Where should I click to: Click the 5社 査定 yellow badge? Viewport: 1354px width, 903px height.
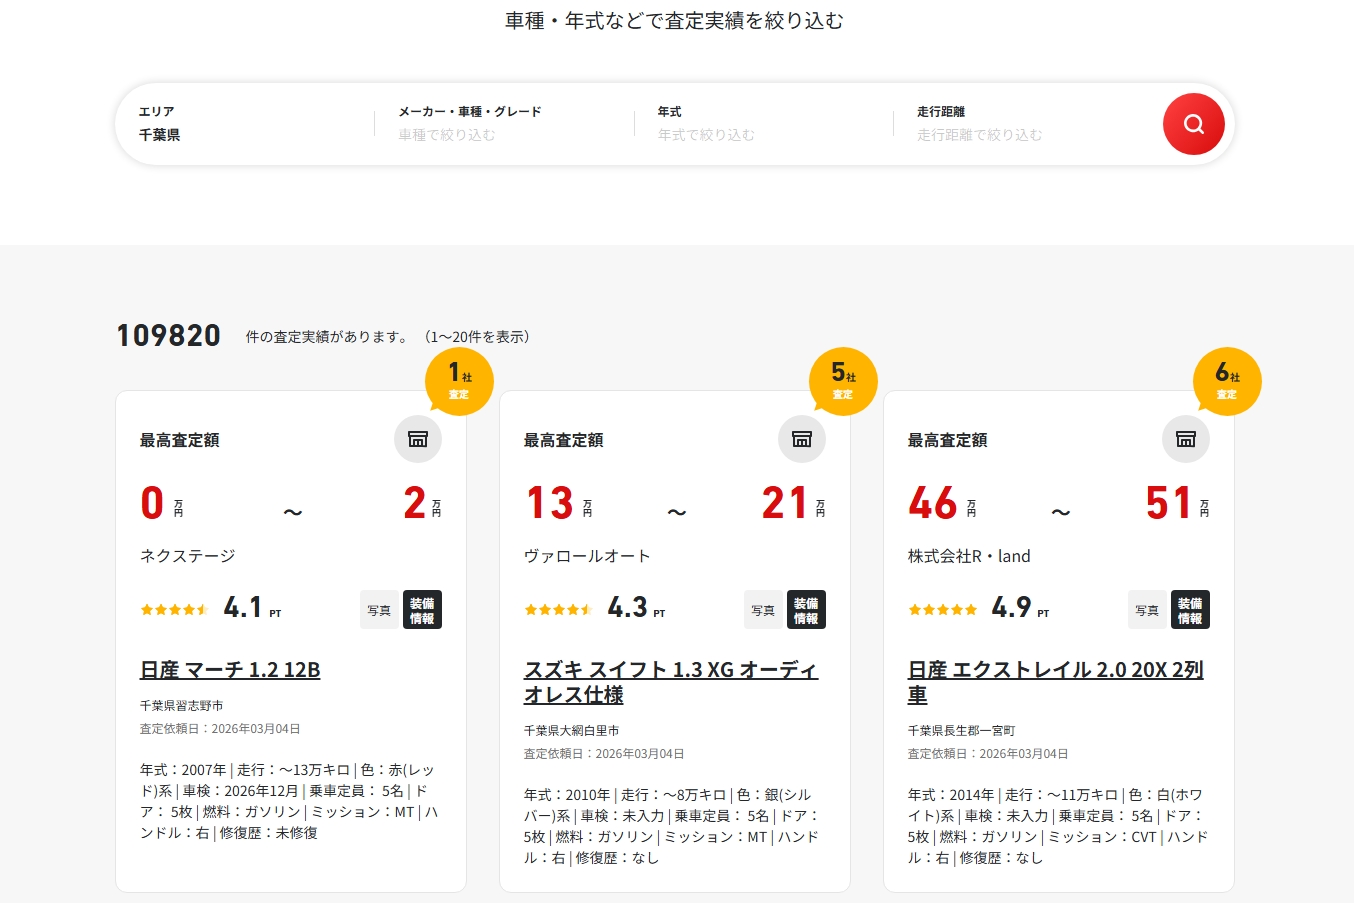coord(843,381)
